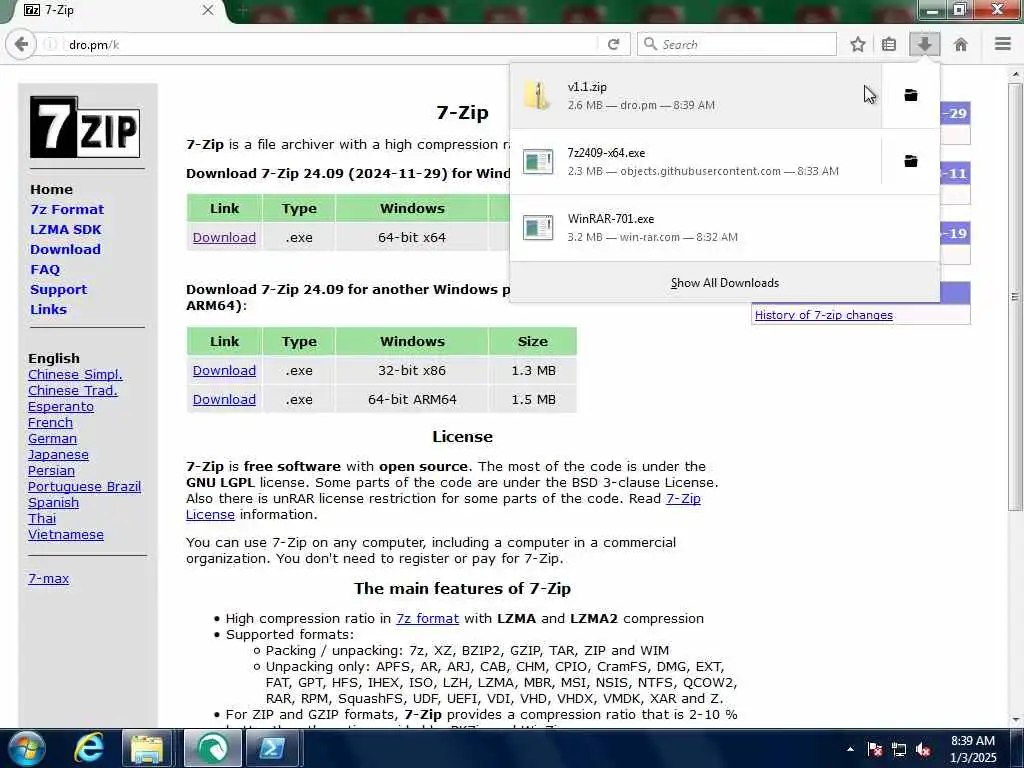Click the network tray icon
Viewport: 1024px width, 768px height.
click(x=899, y=750)
